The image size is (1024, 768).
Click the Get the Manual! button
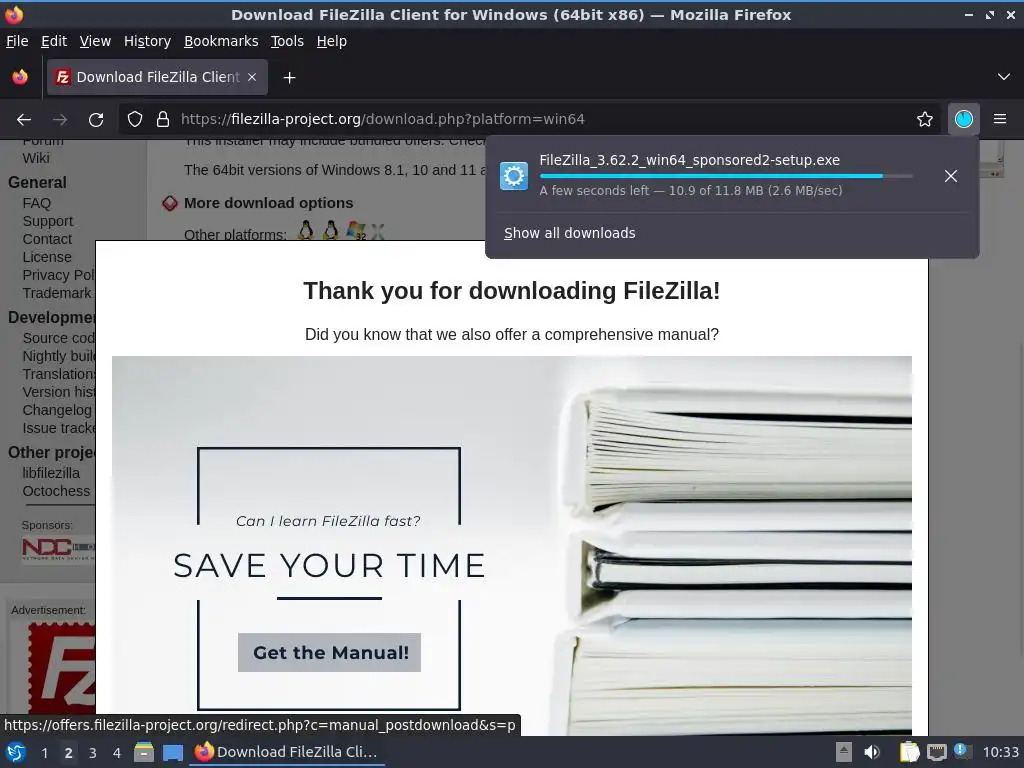tap(329, 652)
